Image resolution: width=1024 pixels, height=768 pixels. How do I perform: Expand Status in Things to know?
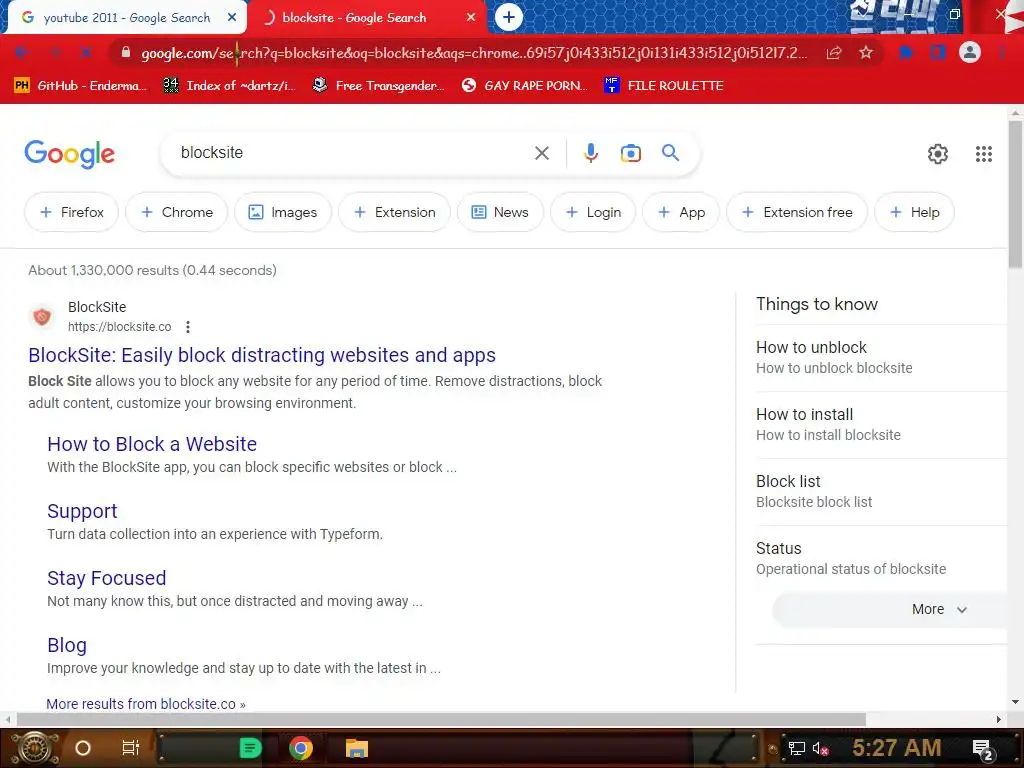(x=881, y=558)
